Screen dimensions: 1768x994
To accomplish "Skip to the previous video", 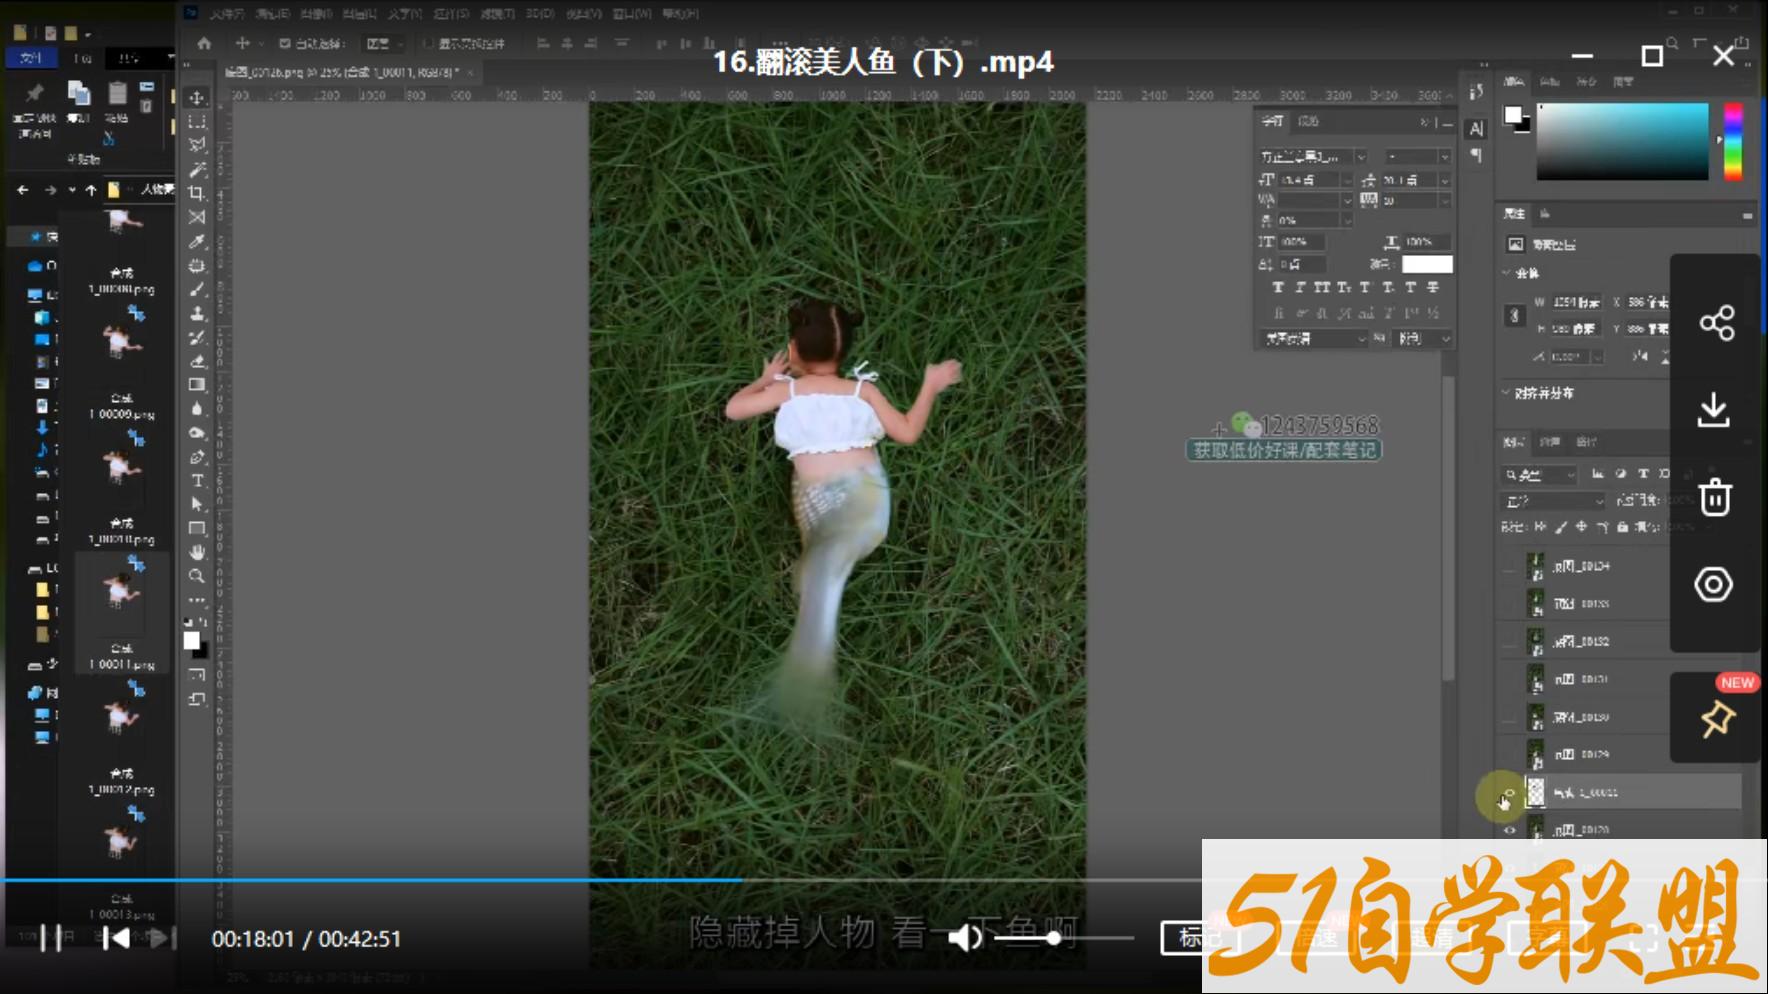I will pyautogui.click(x=116, y=938).
